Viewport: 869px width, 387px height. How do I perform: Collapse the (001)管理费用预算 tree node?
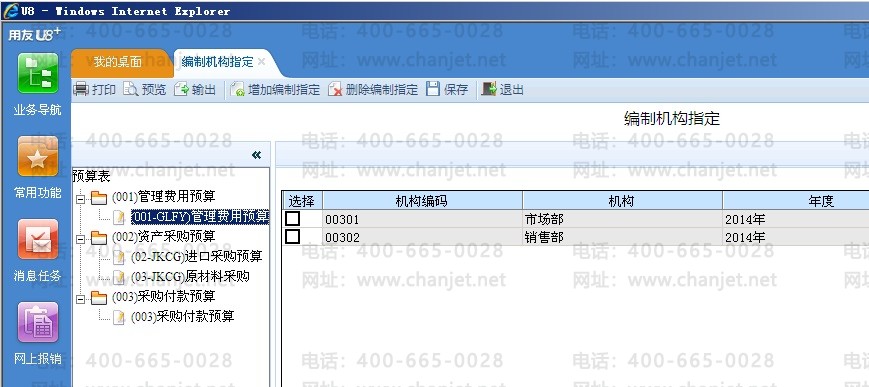click(80, 198)
